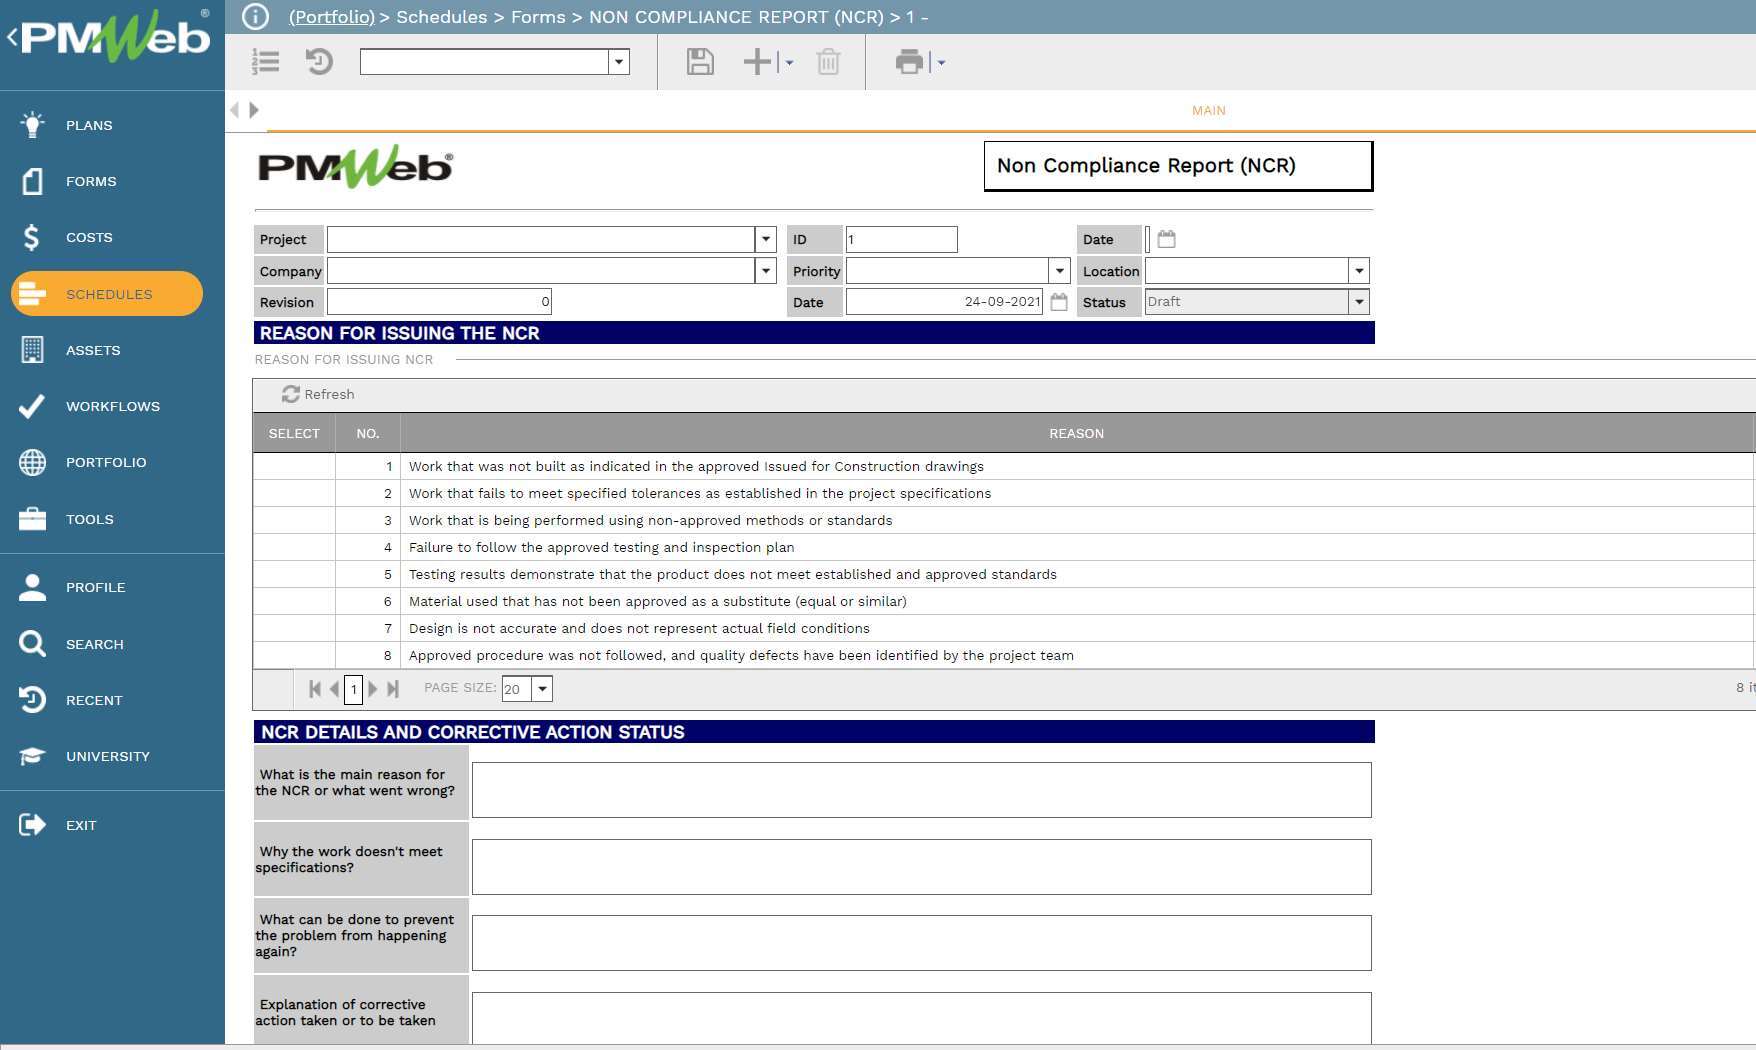Screen dimensions: 1756x1050
Task: Toggle select cell for reason row 7
Action: pos(294,628)
